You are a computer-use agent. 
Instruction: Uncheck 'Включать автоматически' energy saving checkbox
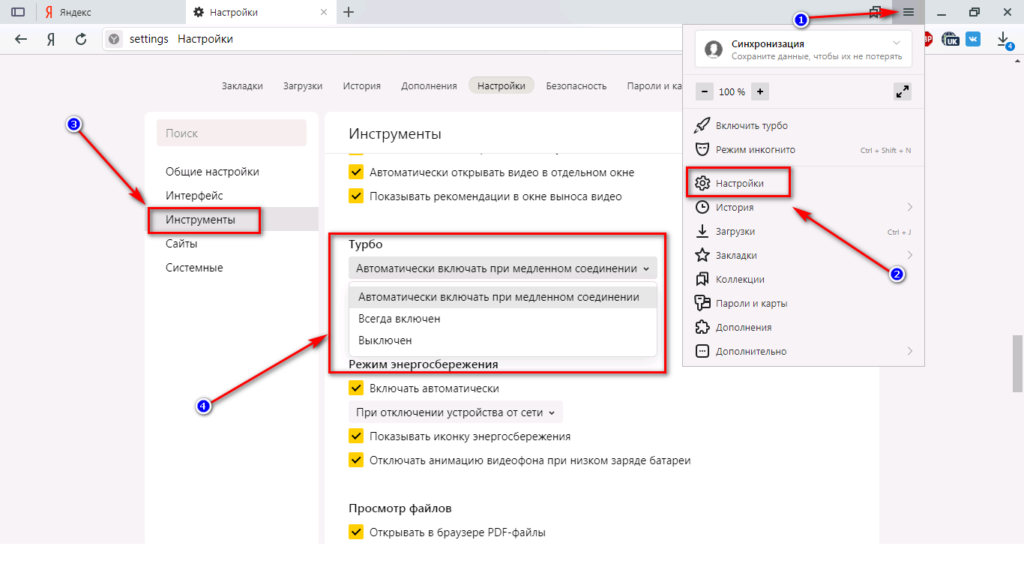[356, 388]
